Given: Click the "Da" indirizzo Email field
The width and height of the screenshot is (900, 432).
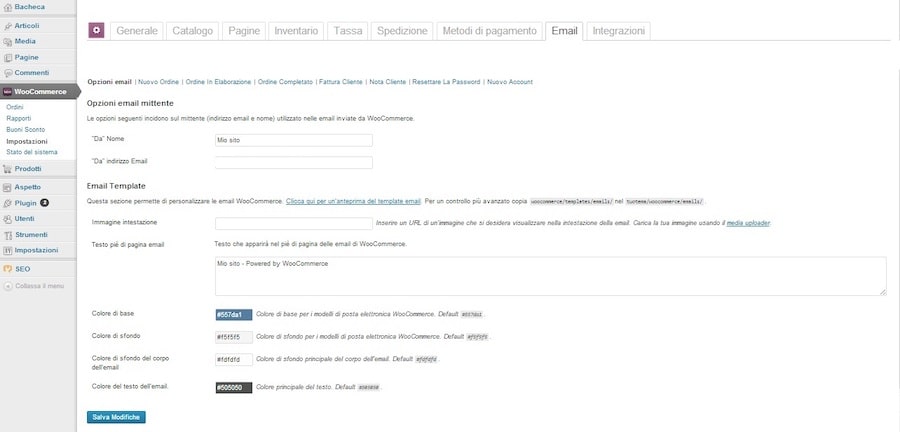Looking at the screenshot, I should (x=294, y=162).
